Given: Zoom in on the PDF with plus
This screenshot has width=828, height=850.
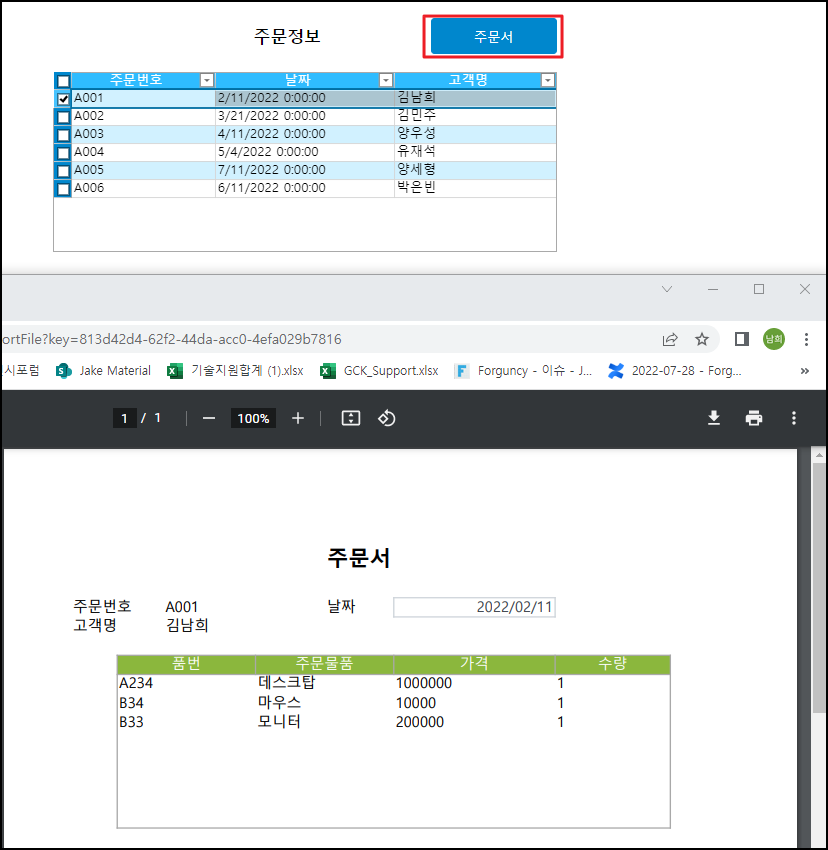Looking at the screenshot, I should 297,418.
